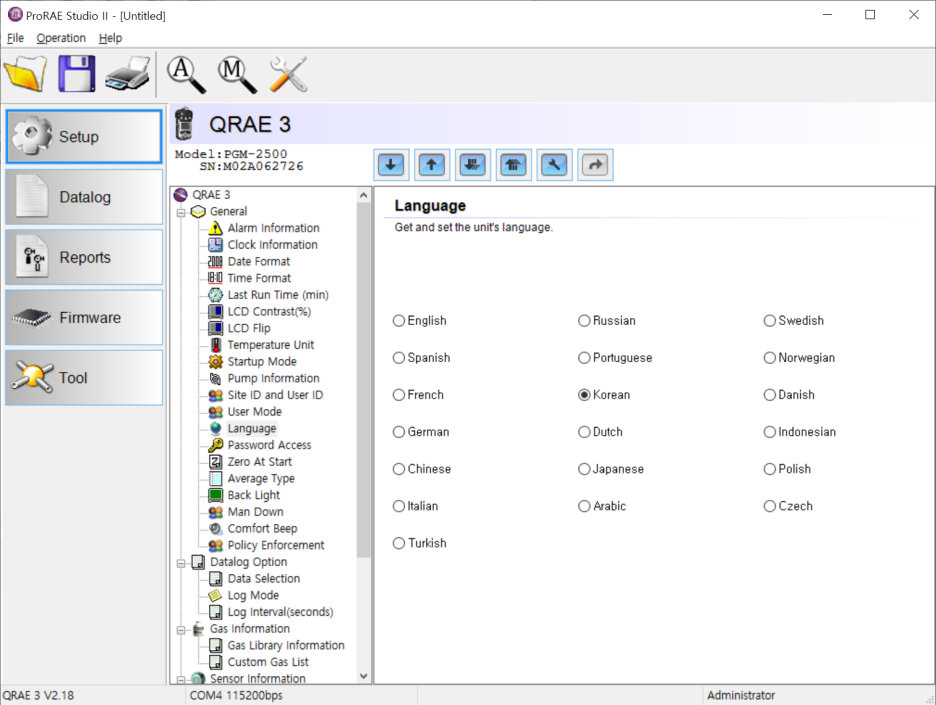Click the download-all settings icon
The image size is (936, 705).
pyautogui.click(x=473, y=165)
